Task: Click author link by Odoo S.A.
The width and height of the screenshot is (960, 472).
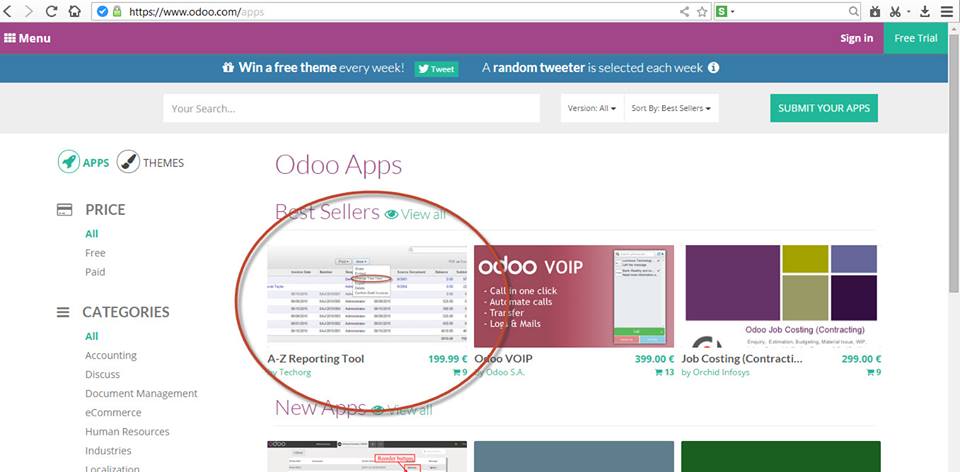Action: pos(500,372)
